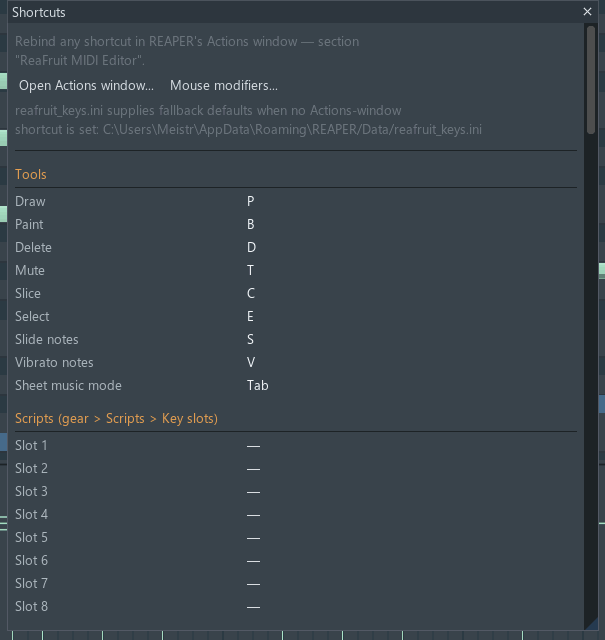Click the V key binding for Vibrato notes
This screenshot has height=640, width=605.
[251, 362]
